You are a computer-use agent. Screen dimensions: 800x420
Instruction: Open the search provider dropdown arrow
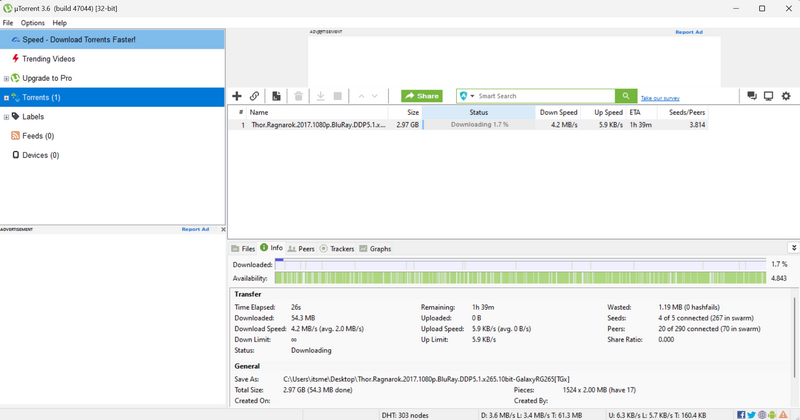(472, 96)
